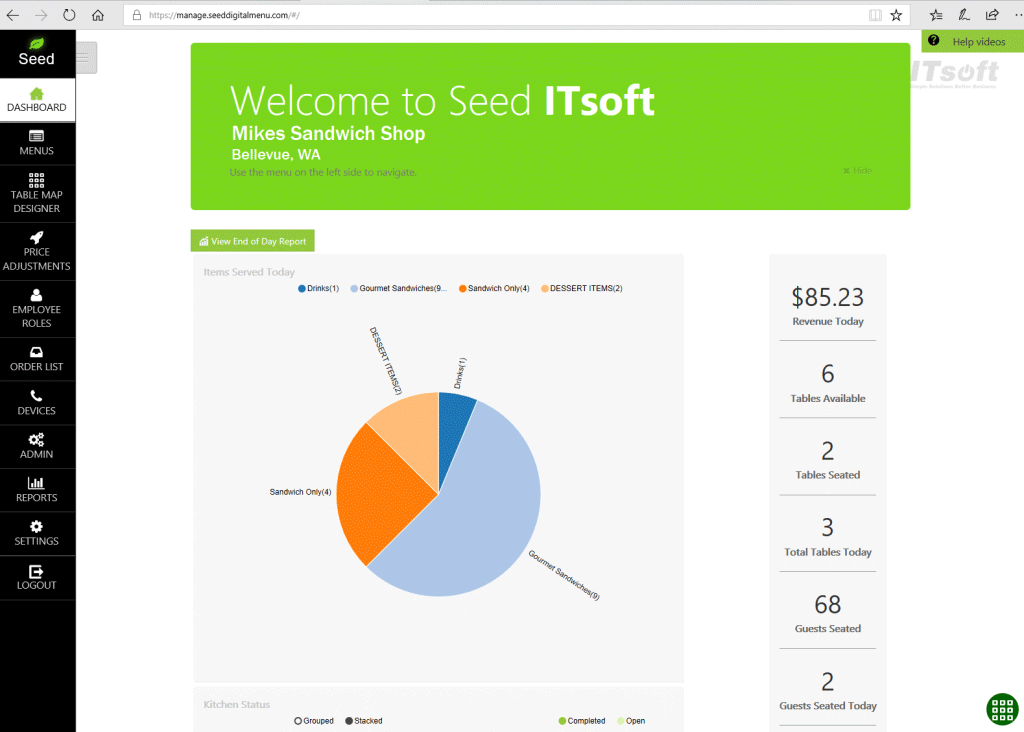Open Devices phone icon
Screen dimensions: 1024x732
click(37, 396)
